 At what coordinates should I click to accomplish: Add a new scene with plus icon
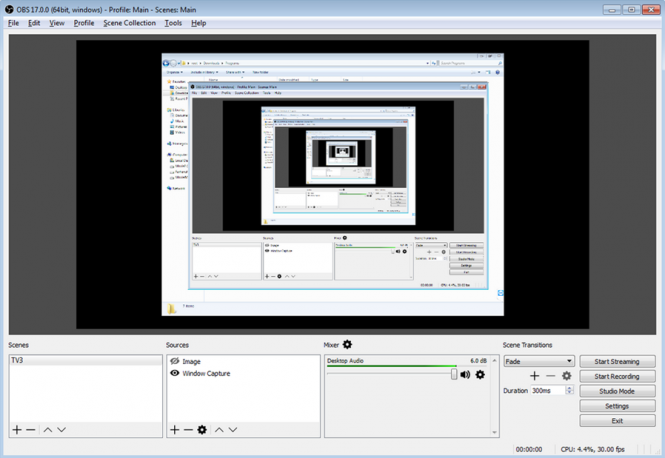pos(17,429)
